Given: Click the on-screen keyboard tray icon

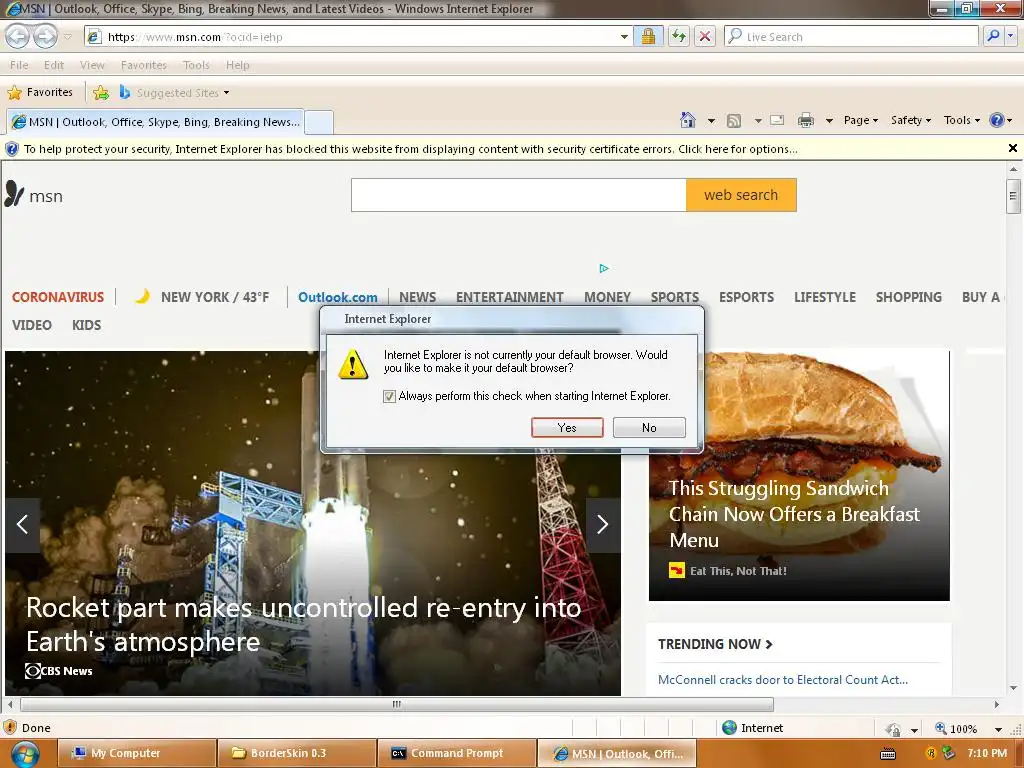Looking at the screenshot, I should [888, 754].
